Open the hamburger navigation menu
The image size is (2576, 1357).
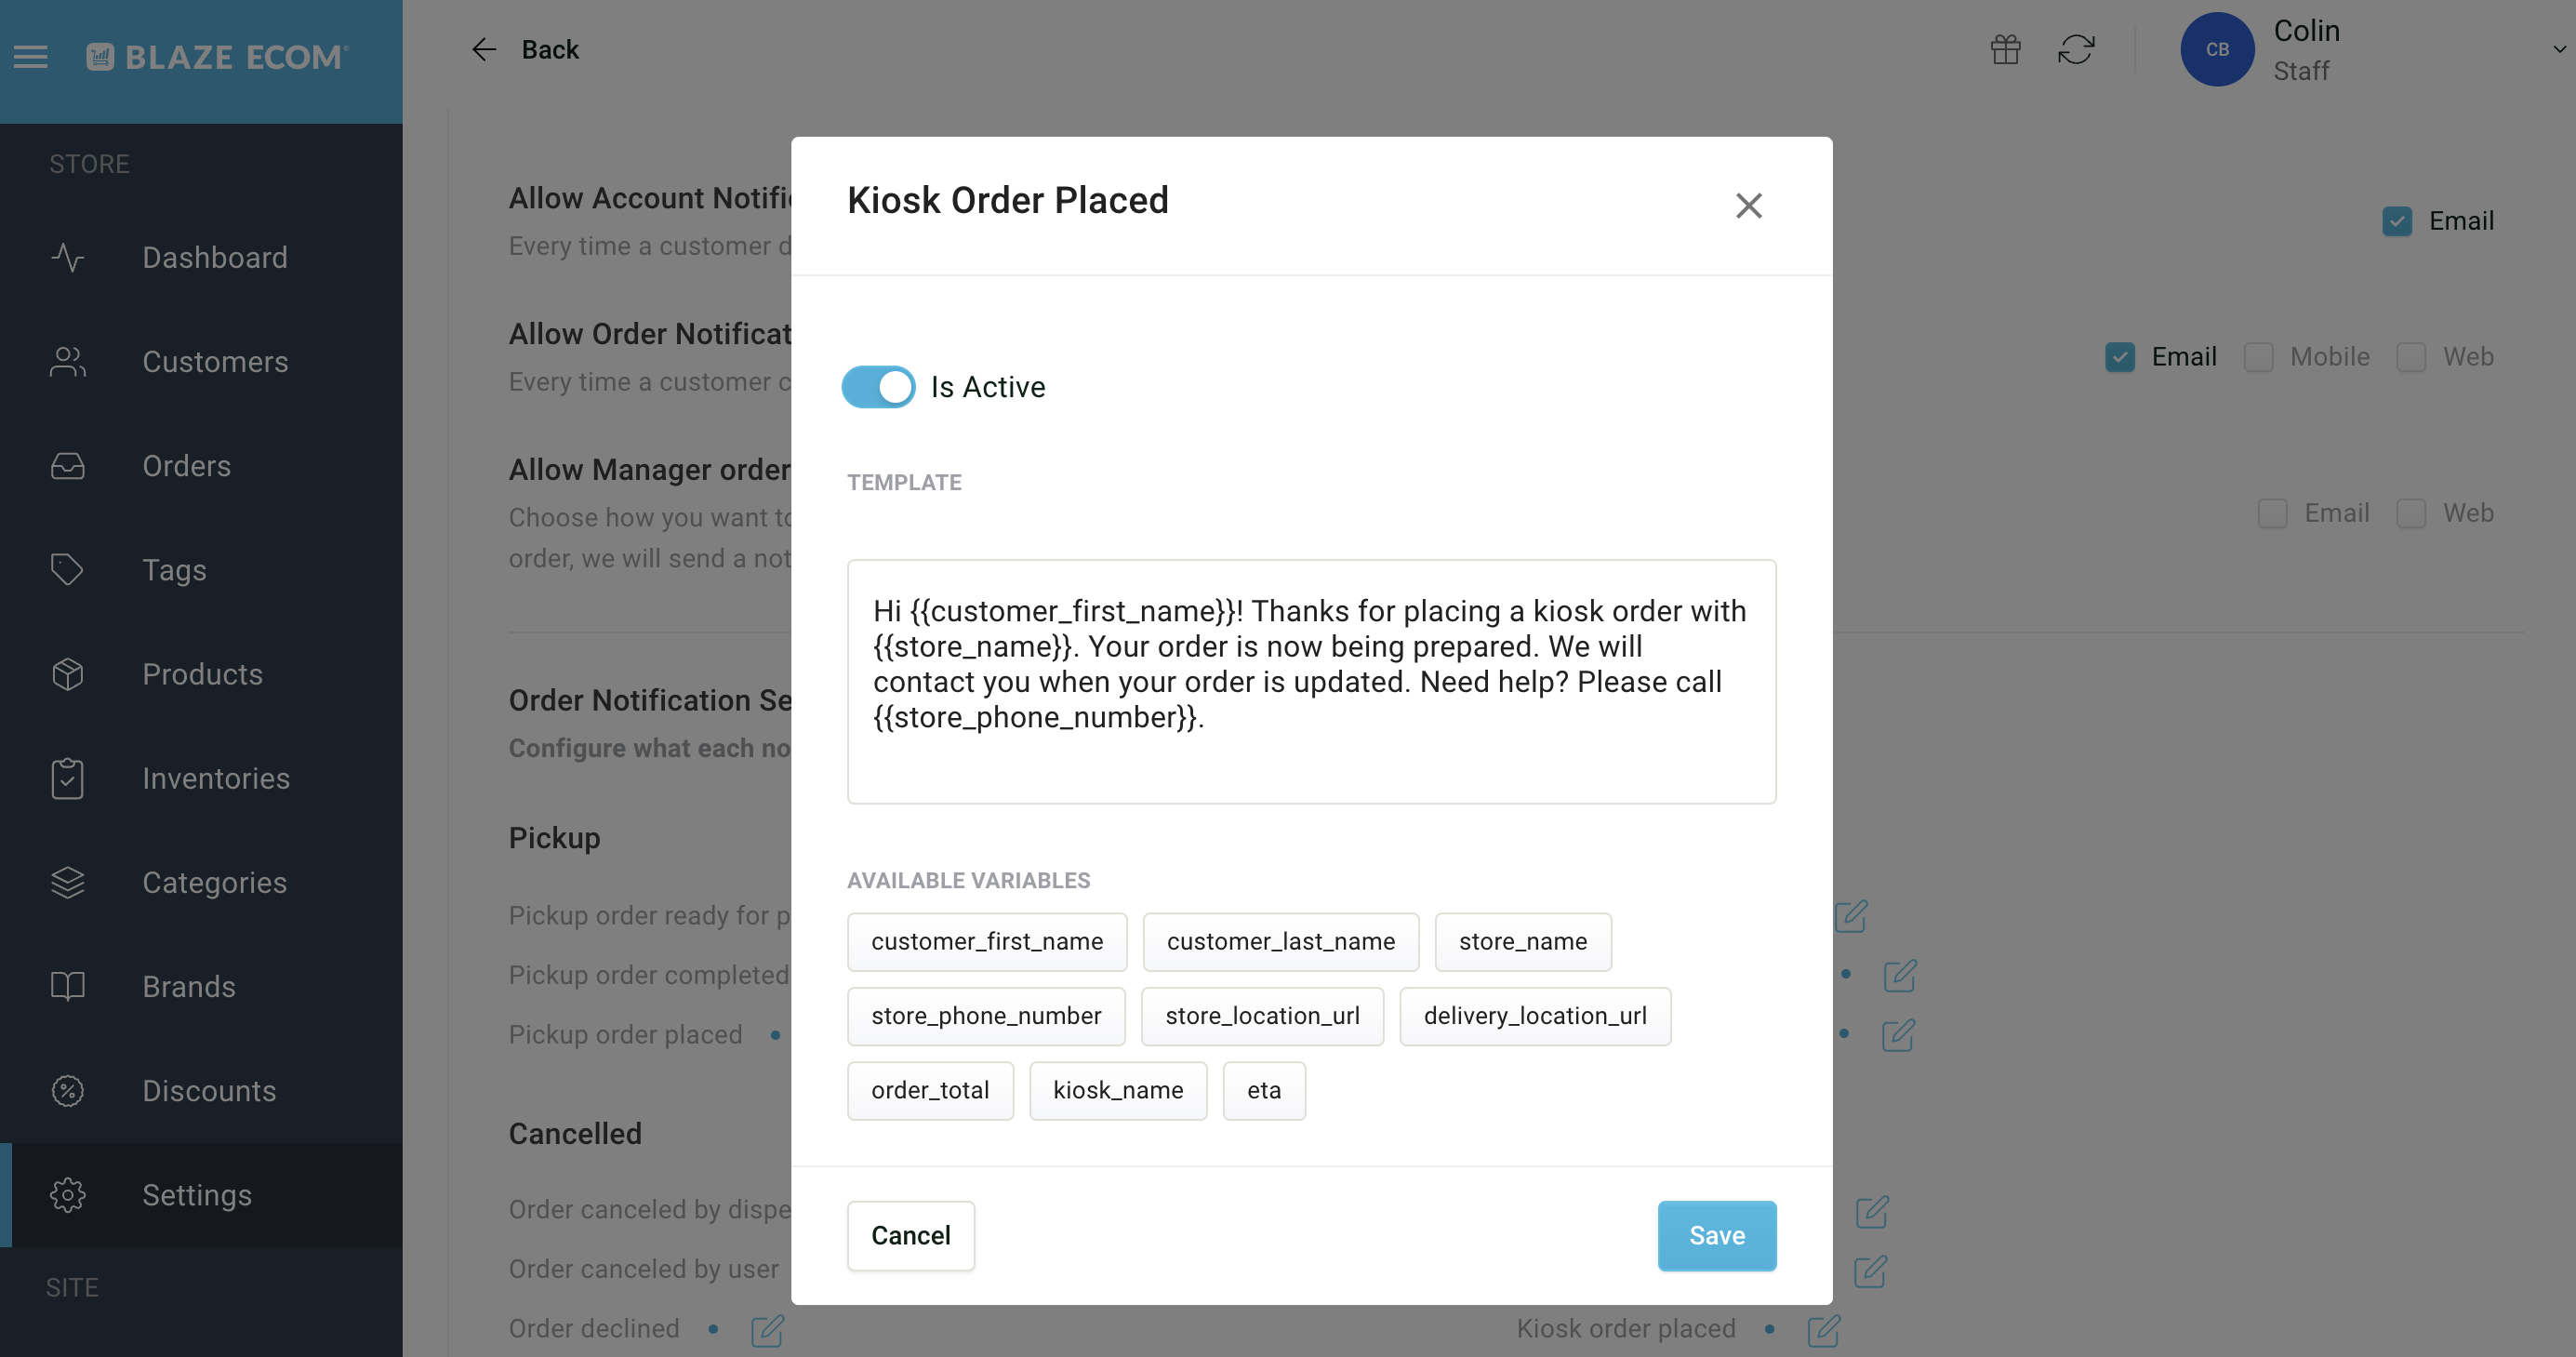pos(30,57)
